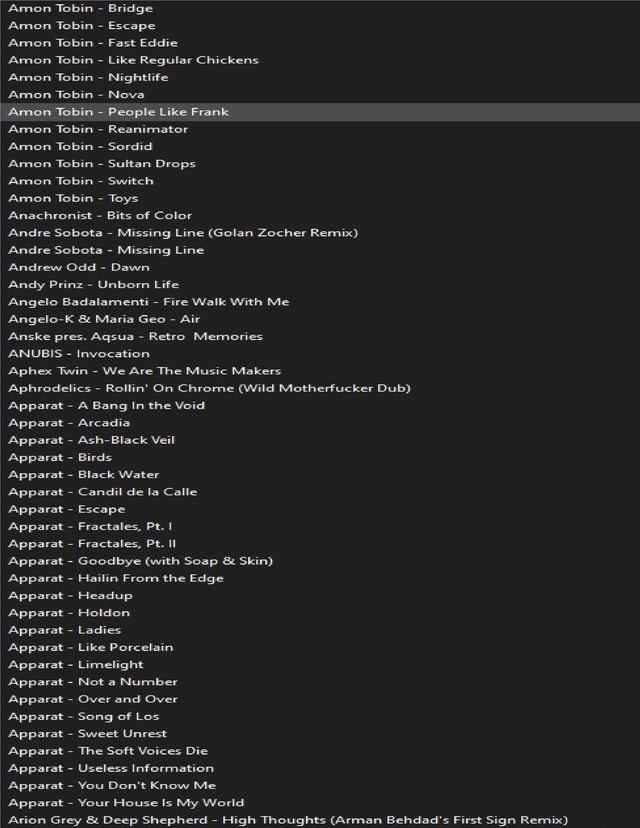
Task: Pick Apparat - Black Water
Action: [x=84, y=475]
